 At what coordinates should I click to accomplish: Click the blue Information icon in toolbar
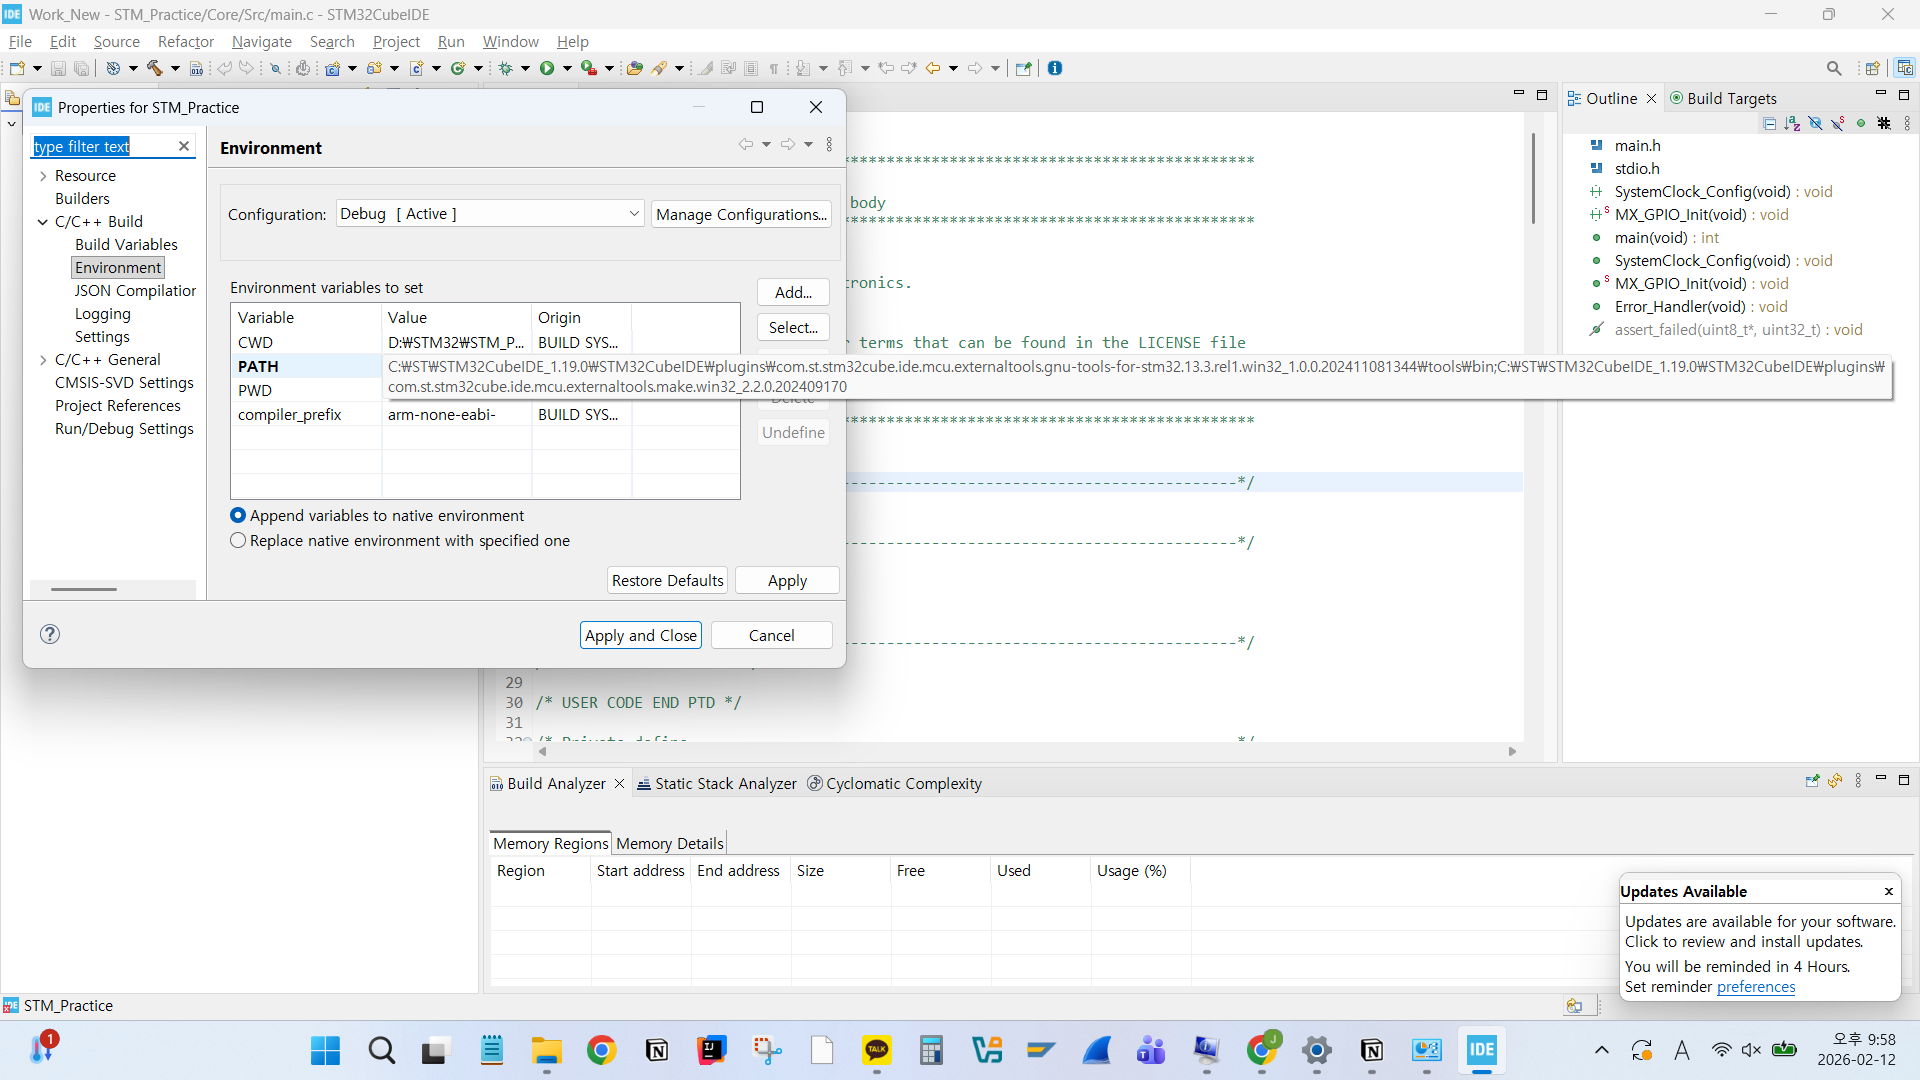(x=1055, y=68)
